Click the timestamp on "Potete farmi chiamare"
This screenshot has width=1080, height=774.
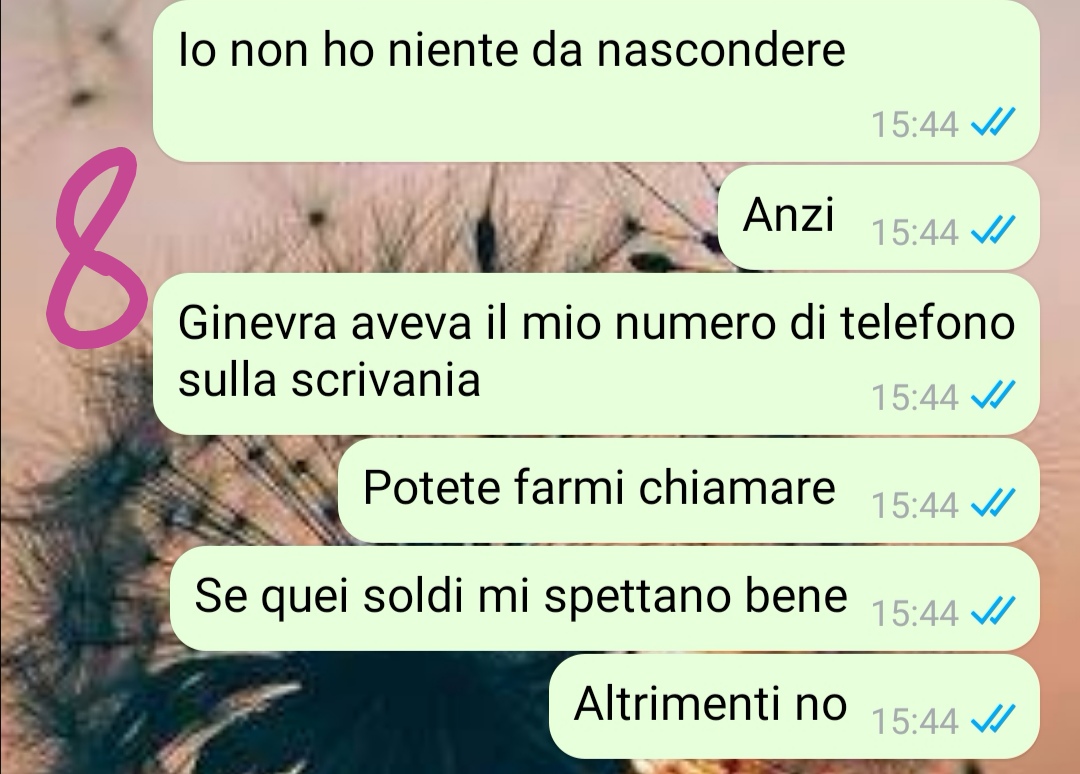[x=915, y=505]
